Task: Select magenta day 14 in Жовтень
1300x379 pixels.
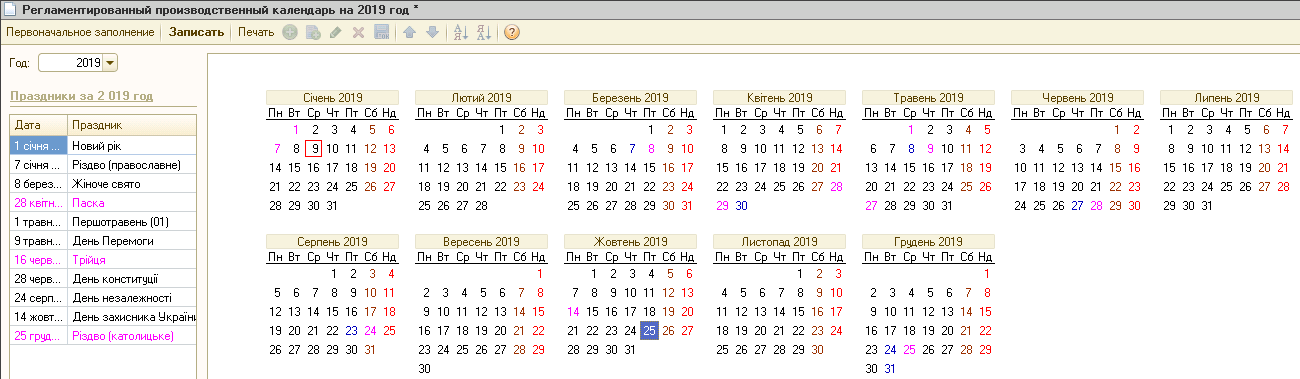Action: (x=573, y=311)
